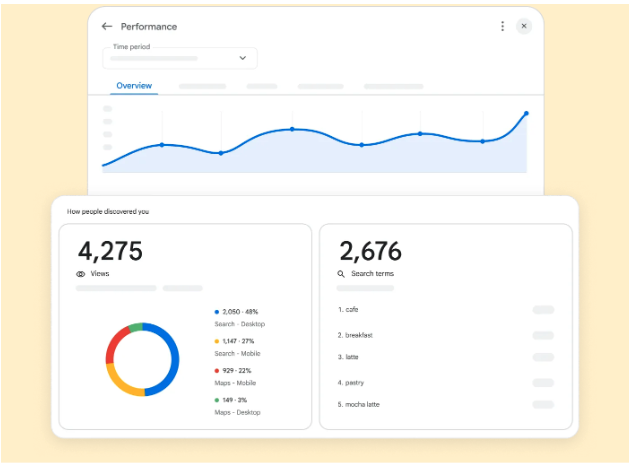Screen dimensions: 630x464
Task: Click the red segment of the donut chart
Action: point(114,343)
